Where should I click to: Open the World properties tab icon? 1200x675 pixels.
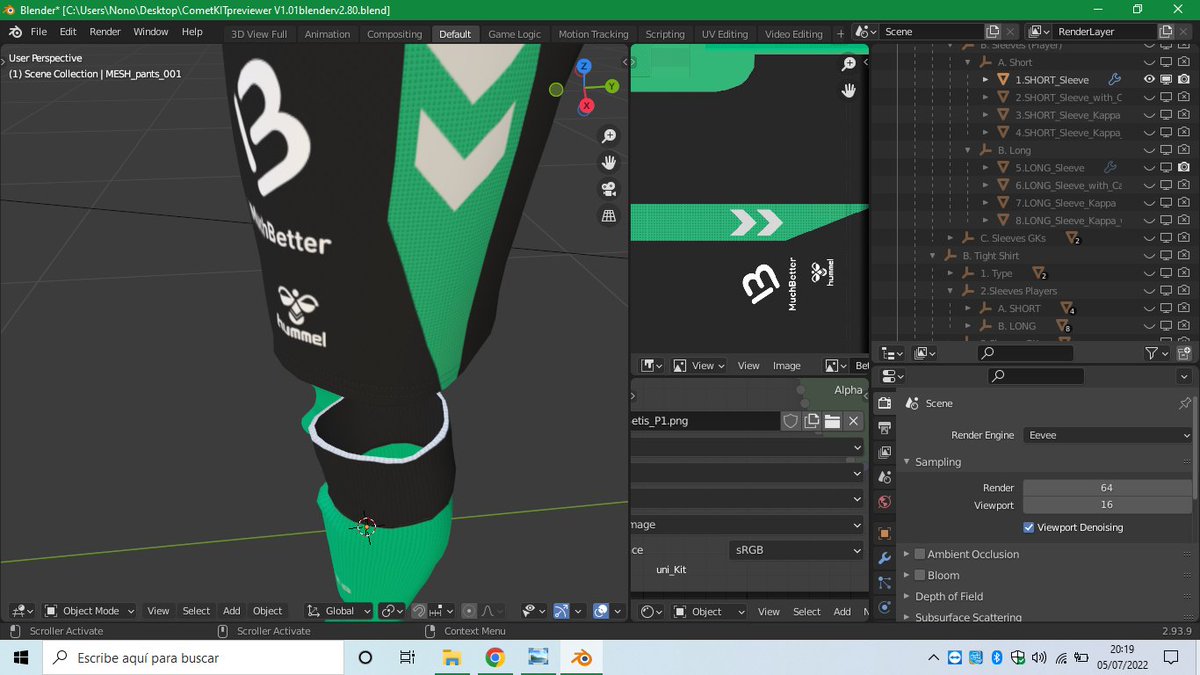884,502
